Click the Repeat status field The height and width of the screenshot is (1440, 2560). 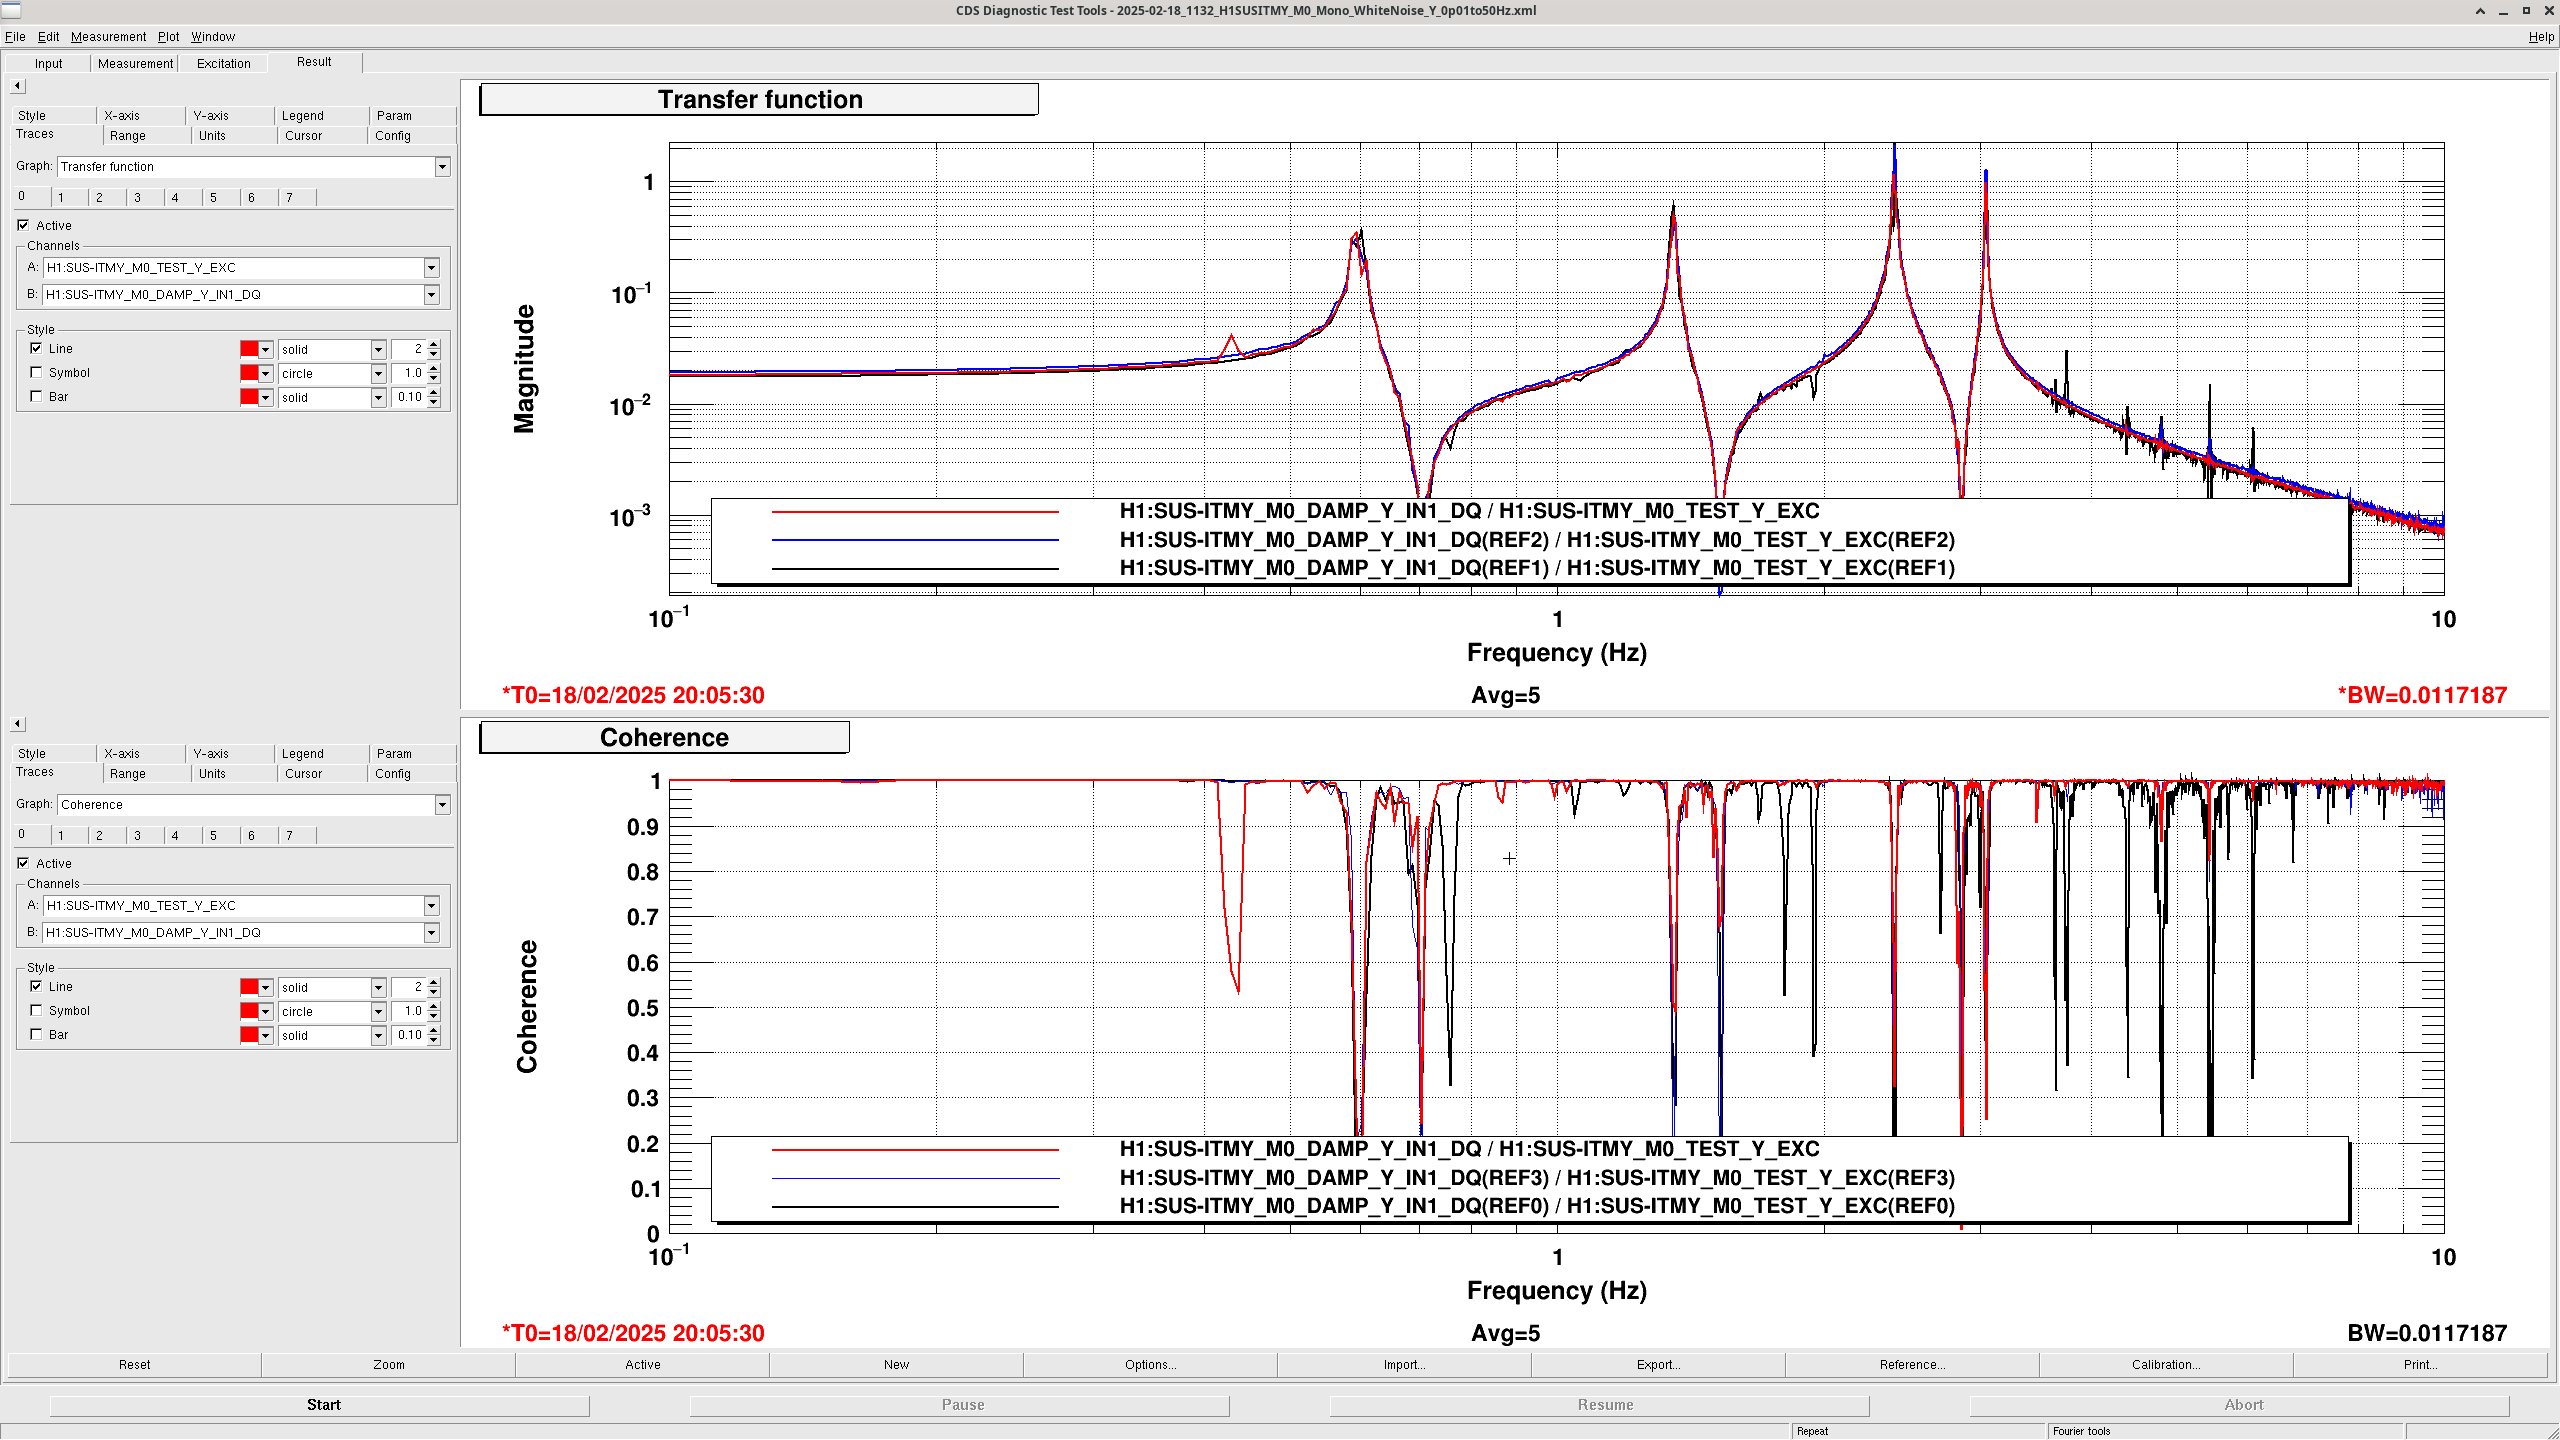point(1917,1431)
